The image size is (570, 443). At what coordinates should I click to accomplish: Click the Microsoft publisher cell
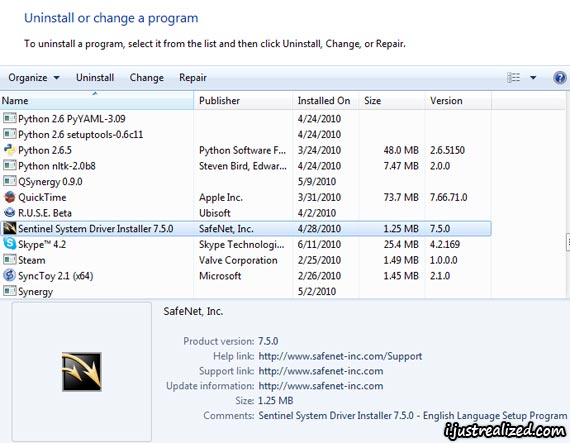point(220,276)
